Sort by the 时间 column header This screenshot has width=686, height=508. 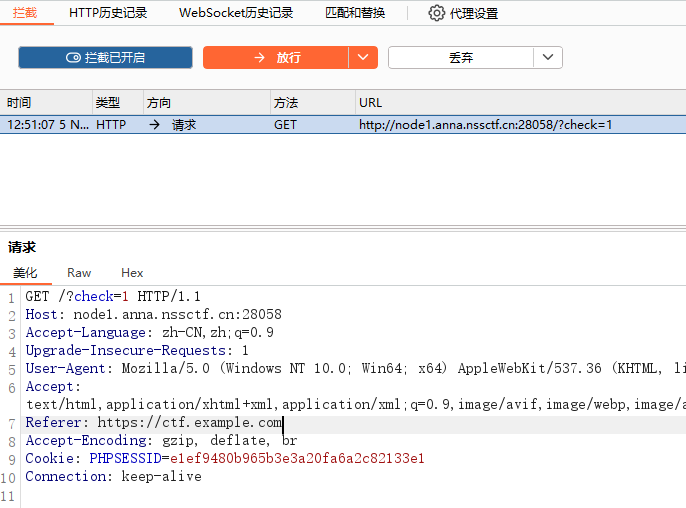[x=46, y=103]
